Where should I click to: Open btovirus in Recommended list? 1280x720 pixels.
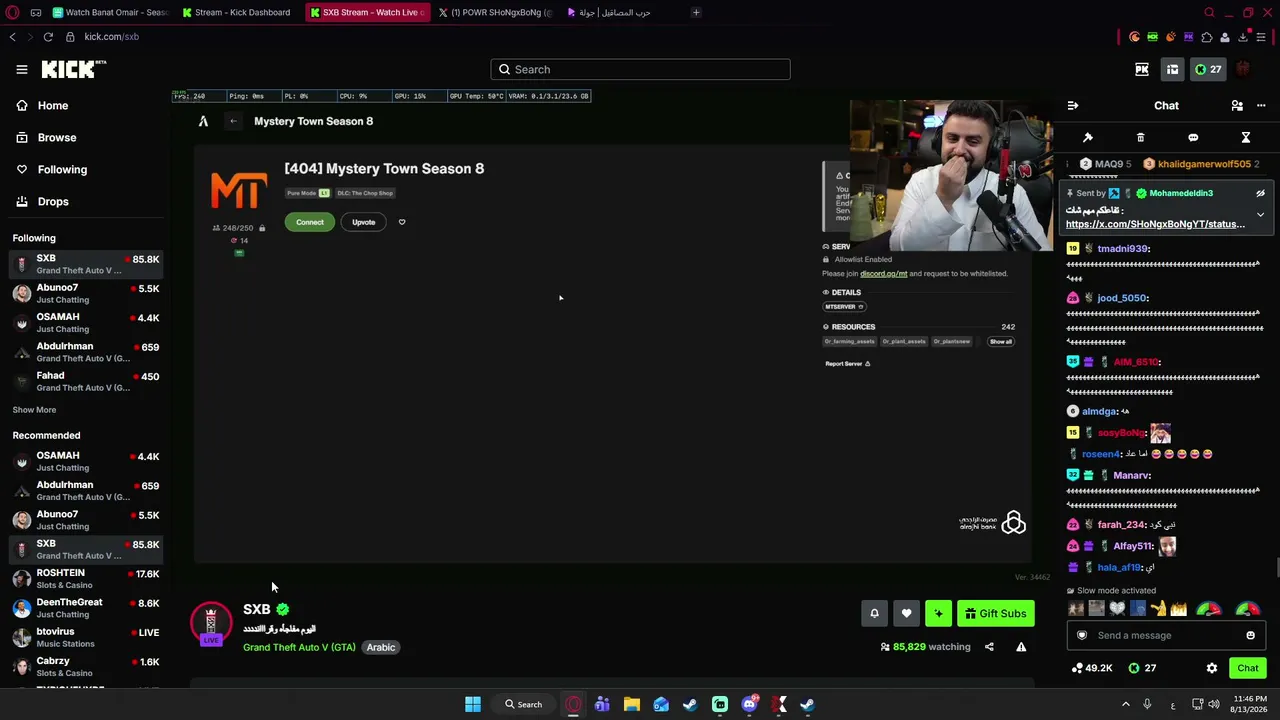coord(85,637)
